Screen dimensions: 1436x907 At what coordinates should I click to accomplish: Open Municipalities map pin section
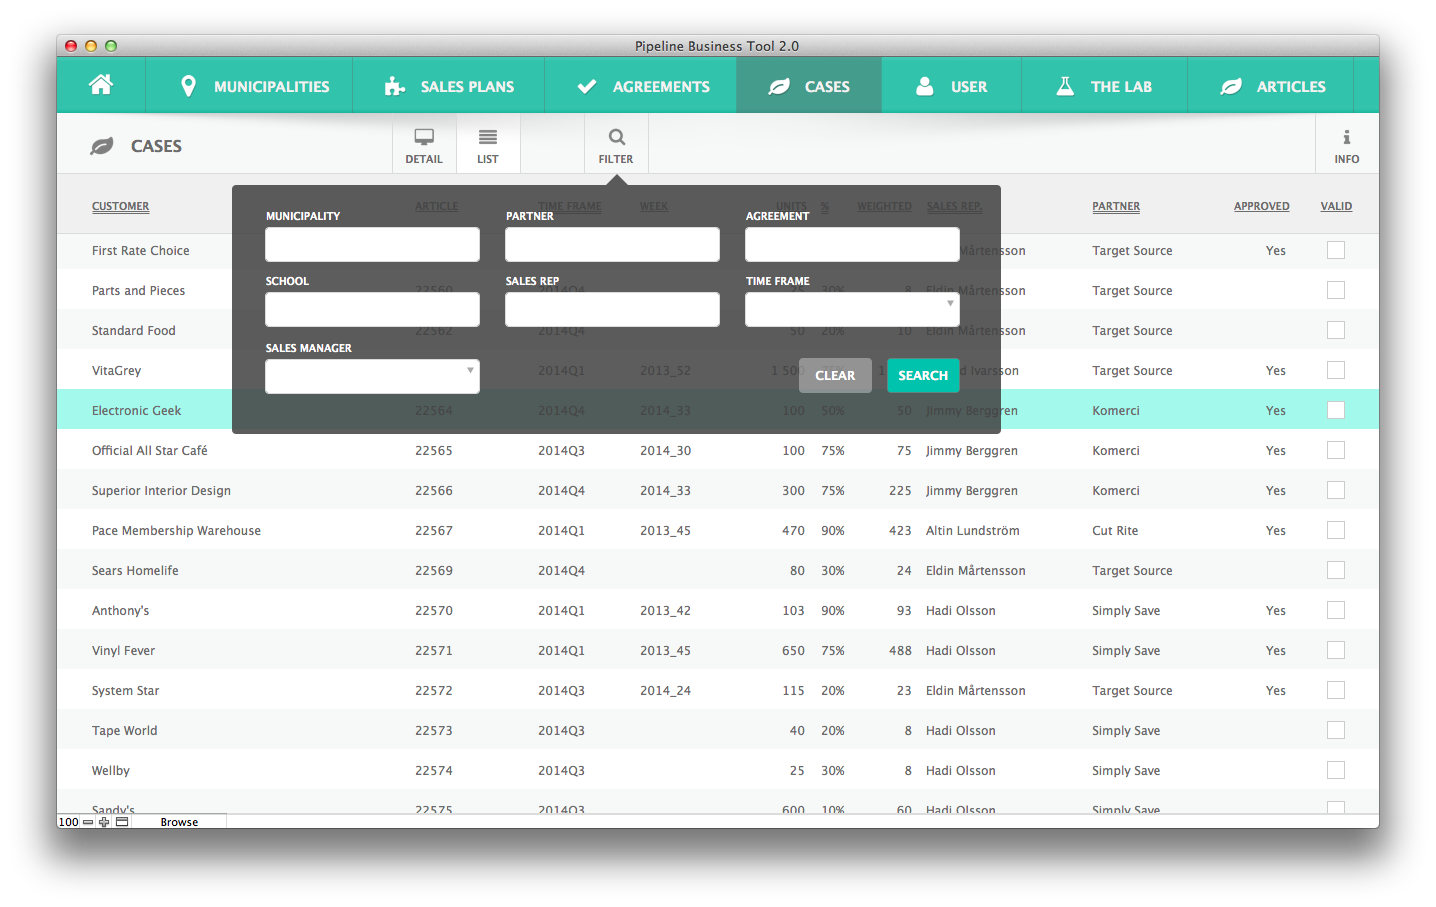click(254, 86)
